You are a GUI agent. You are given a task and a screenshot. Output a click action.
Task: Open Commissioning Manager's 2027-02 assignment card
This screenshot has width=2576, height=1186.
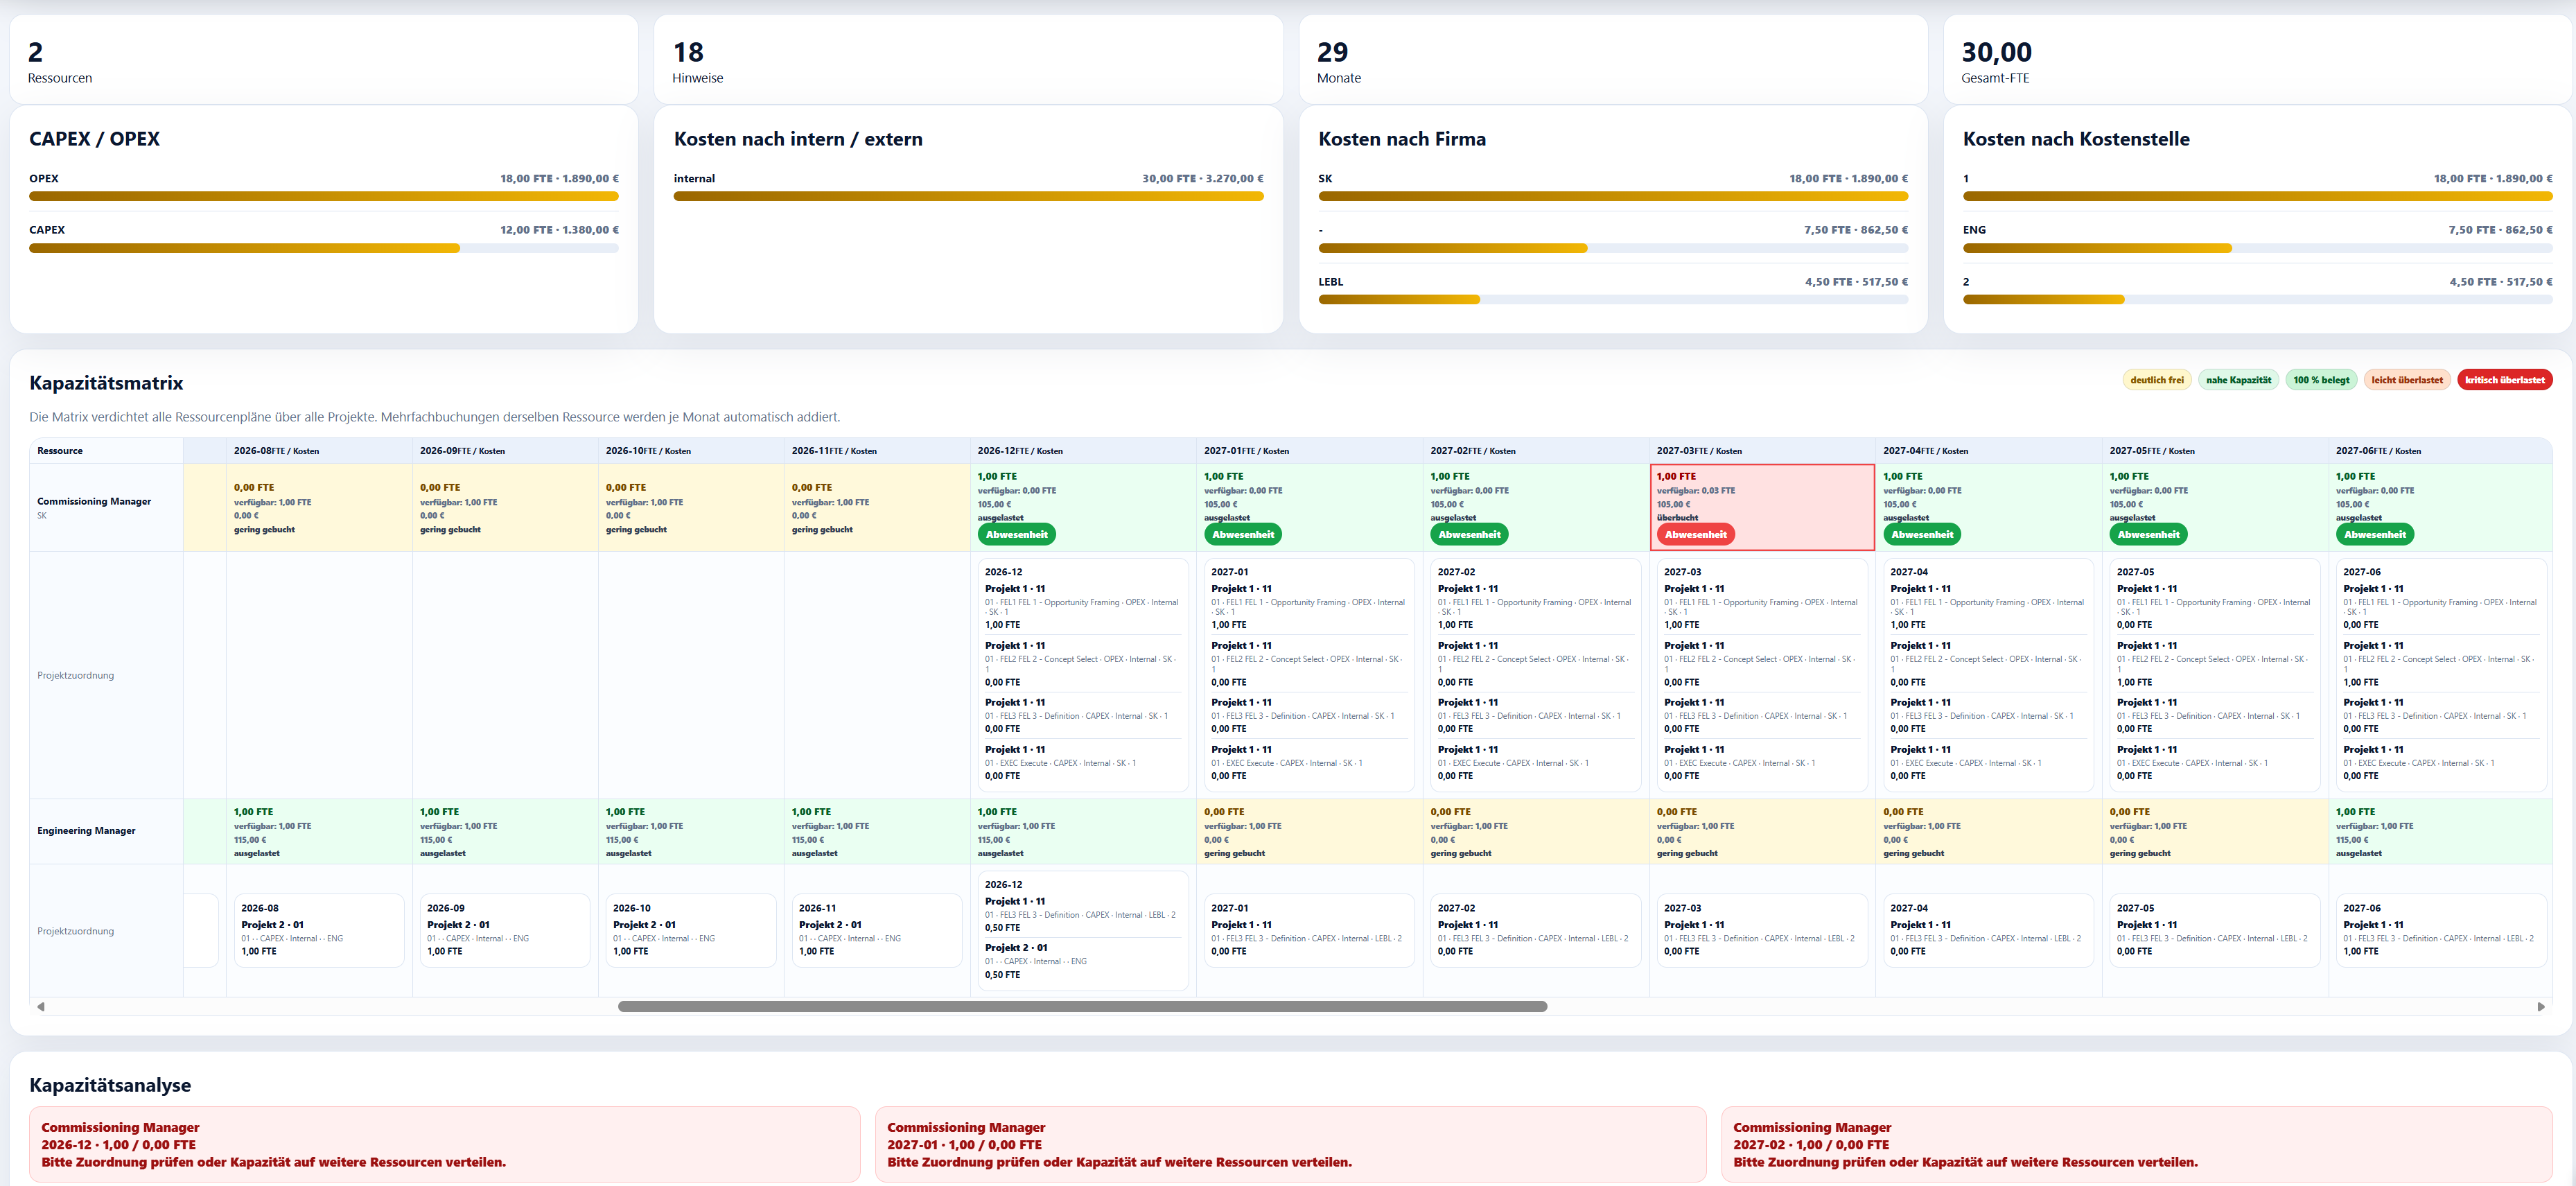1535,675
